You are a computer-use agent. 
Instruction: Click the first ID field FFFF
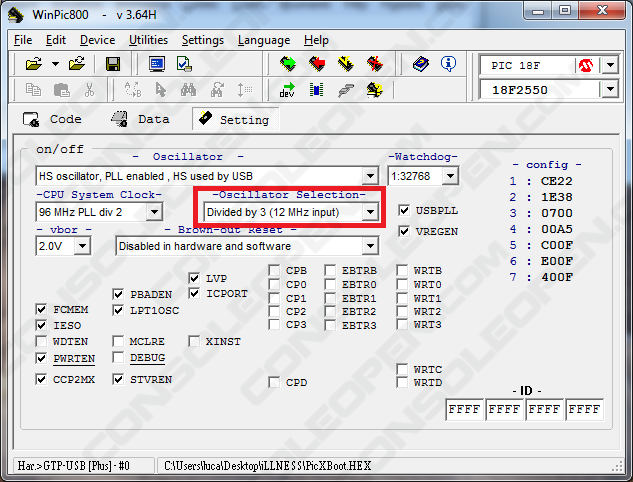(x=464, y=409)
